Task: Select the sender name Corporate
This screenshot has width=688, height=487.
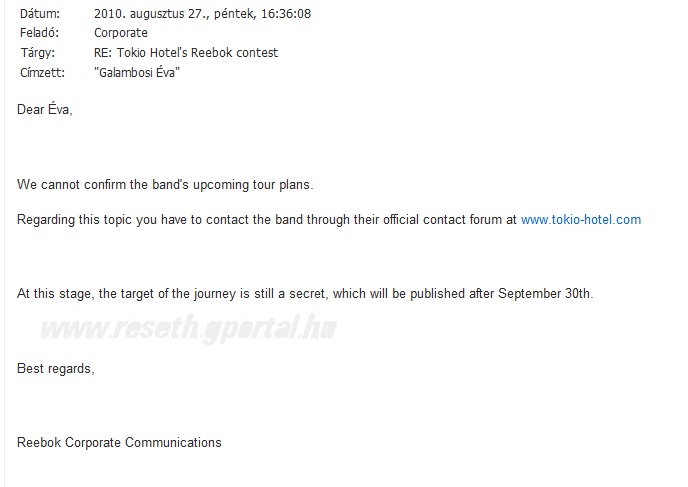Action: click(121, 33)
